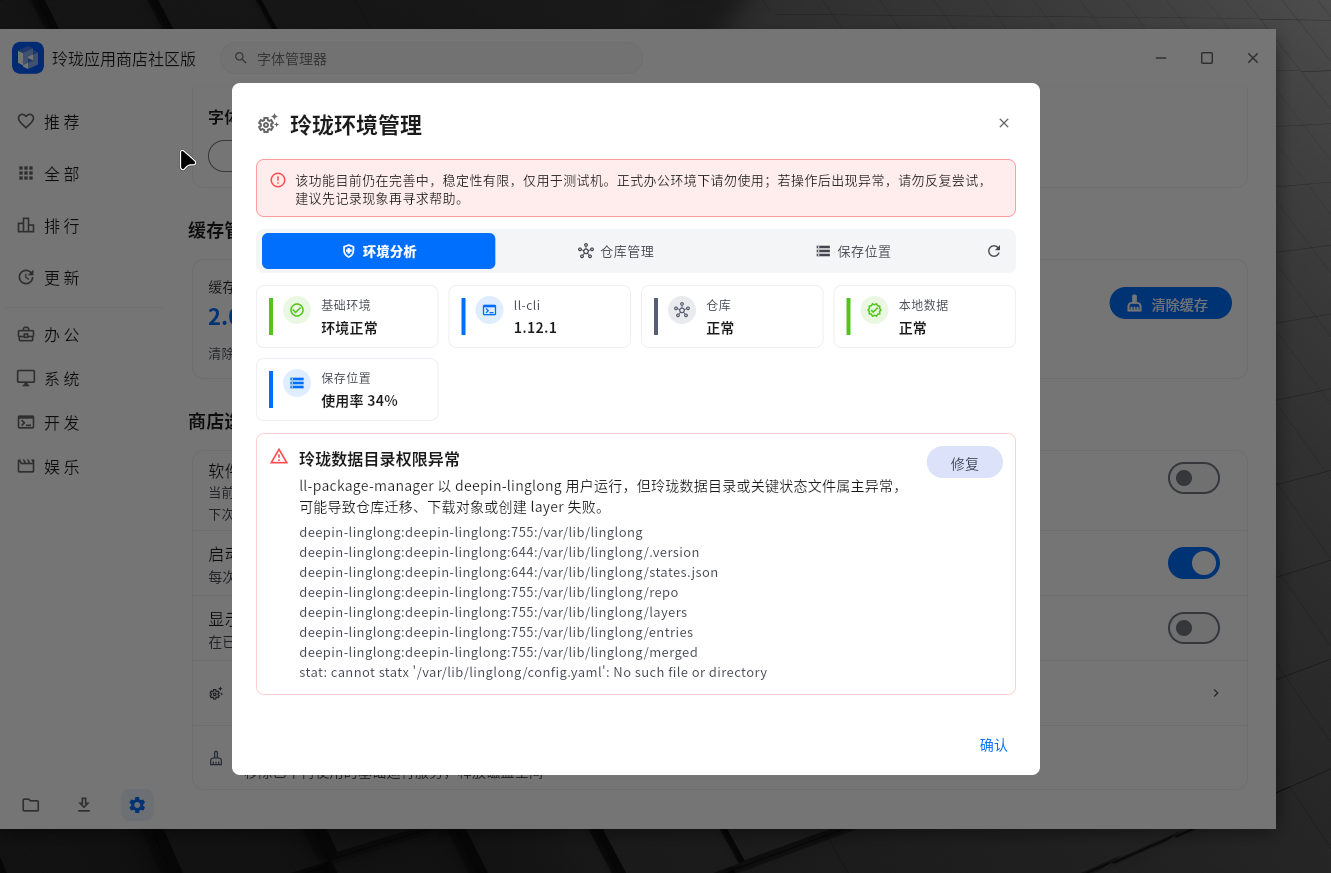Click the shield icon on 环境分析 tab
The height and width of the screenshot is (873, 1331).
(x=348, y=251)
